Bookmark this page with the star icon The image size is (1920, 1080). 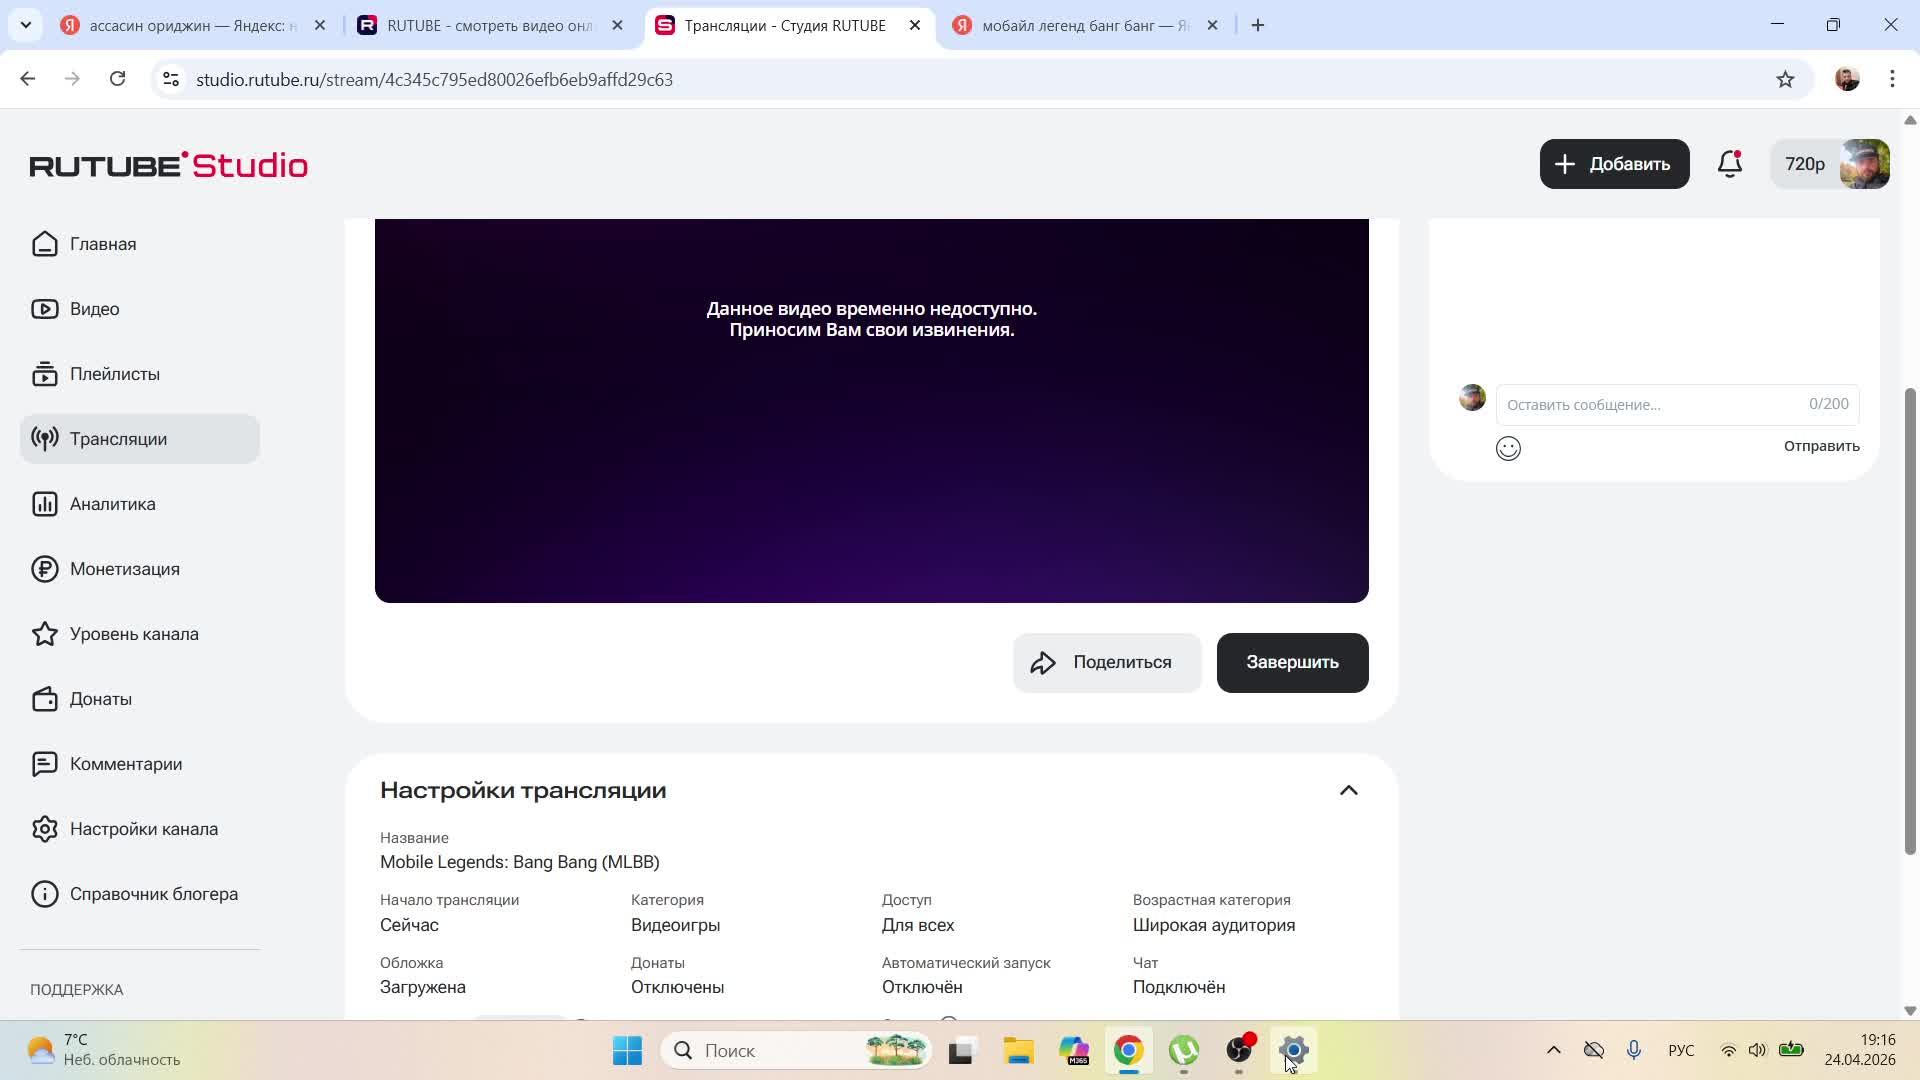1785,80
